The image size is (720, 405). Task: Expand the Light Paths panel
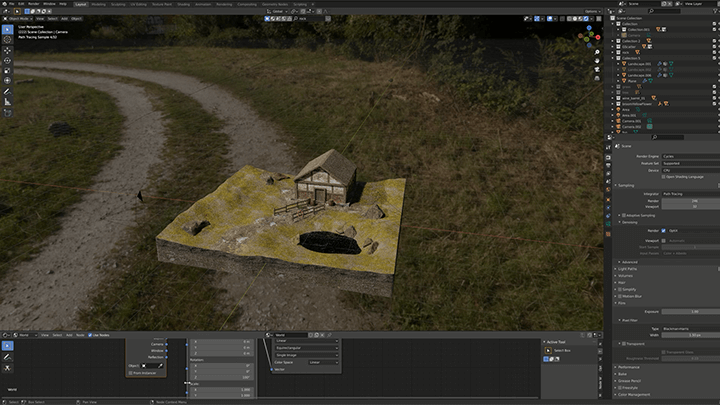point(627,269)
